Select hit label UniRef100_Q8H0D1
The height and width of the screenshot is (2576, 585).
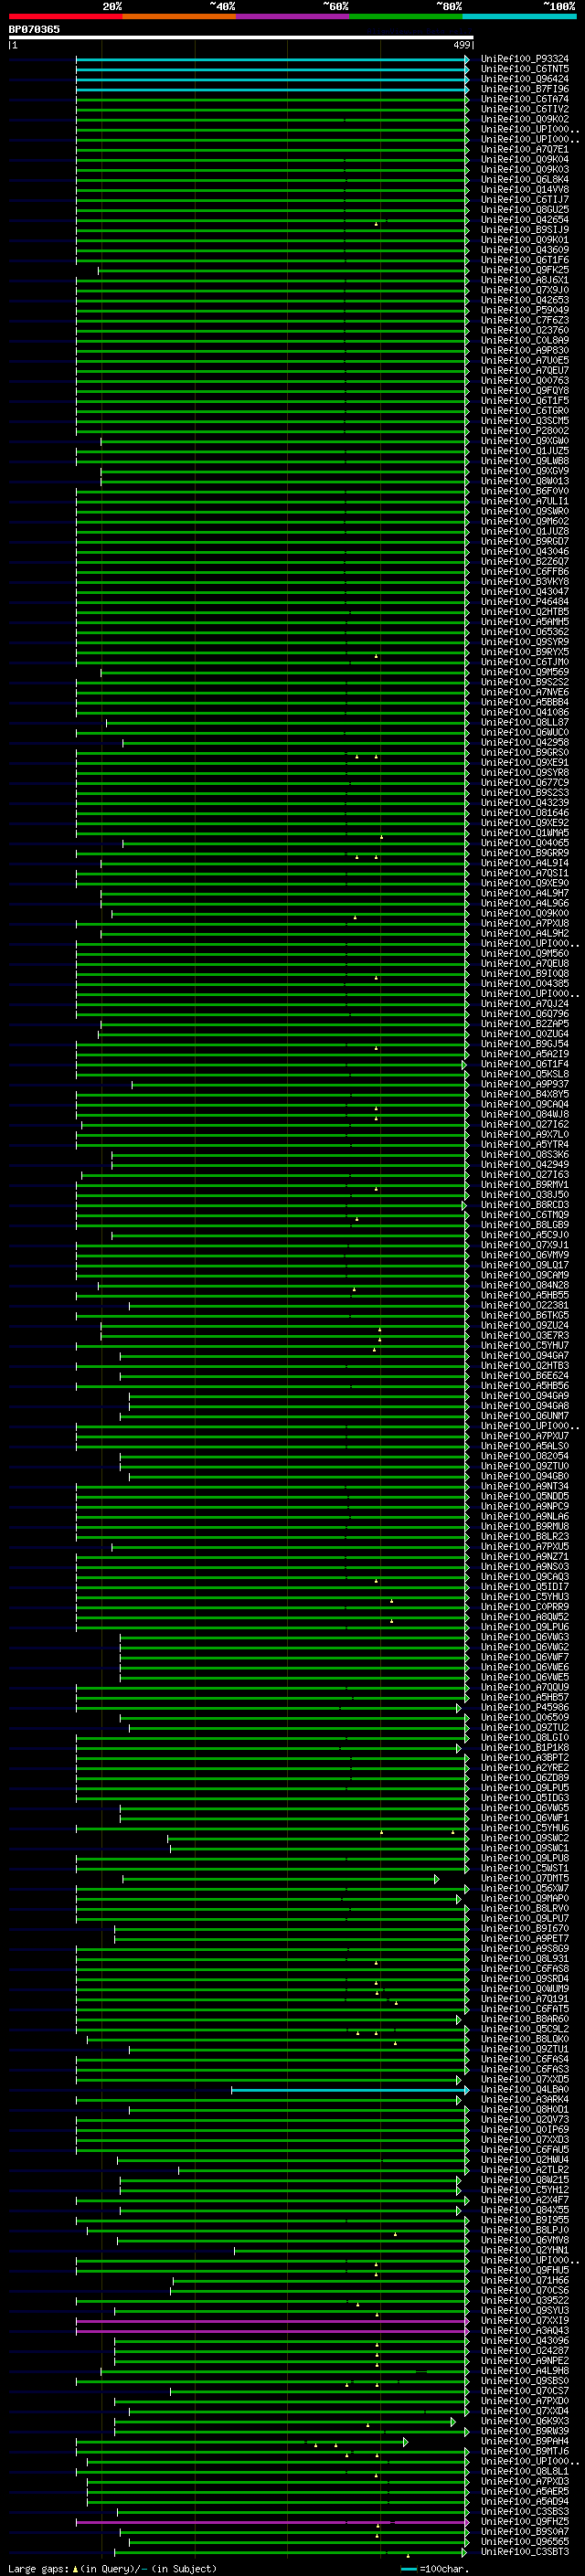coord(525,2110)
